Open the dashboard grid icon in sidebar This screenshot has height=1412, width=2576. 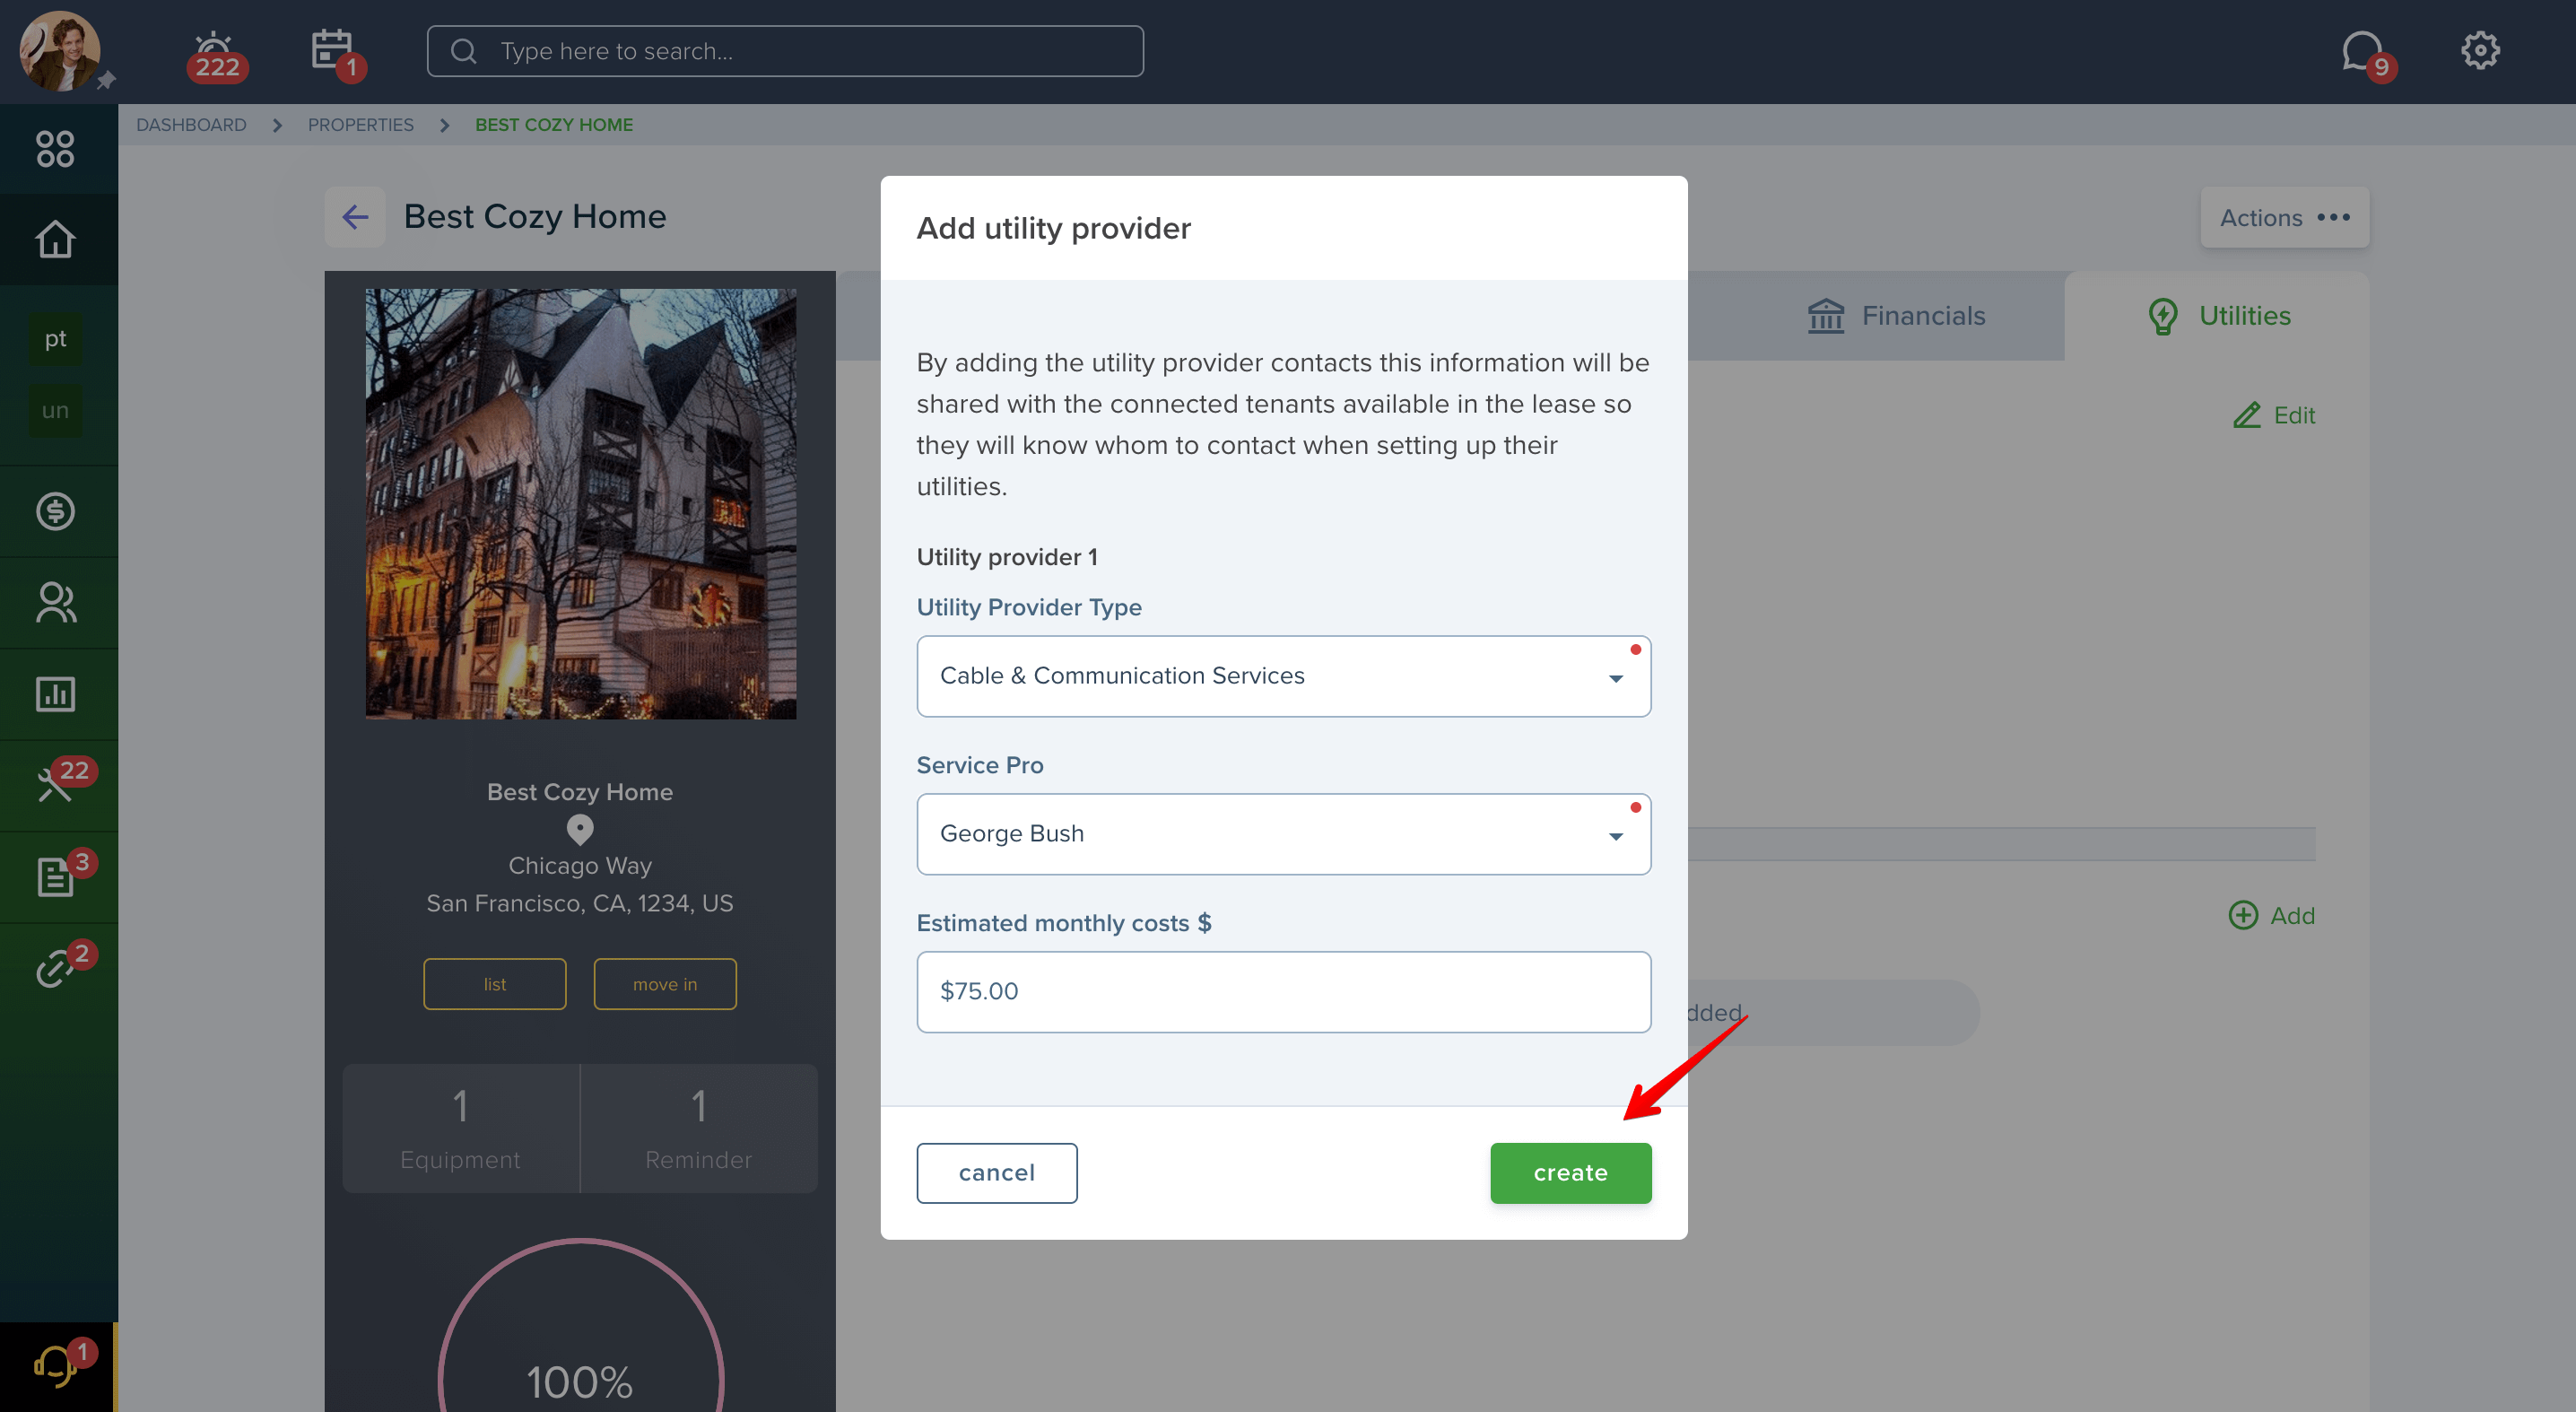[x=55, y=149]
